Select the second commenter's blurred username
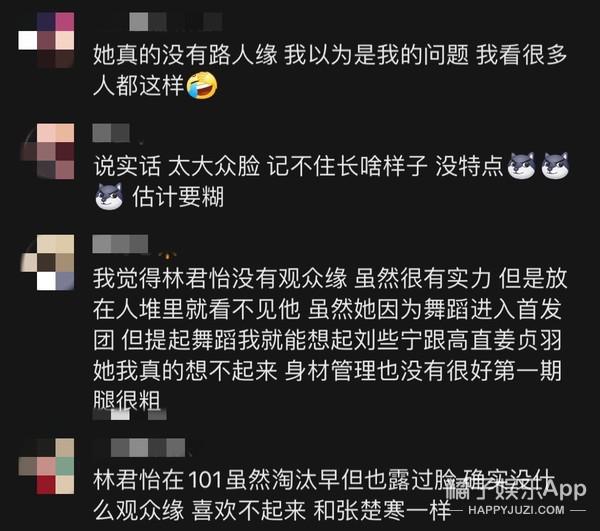 tap(111, 133)
